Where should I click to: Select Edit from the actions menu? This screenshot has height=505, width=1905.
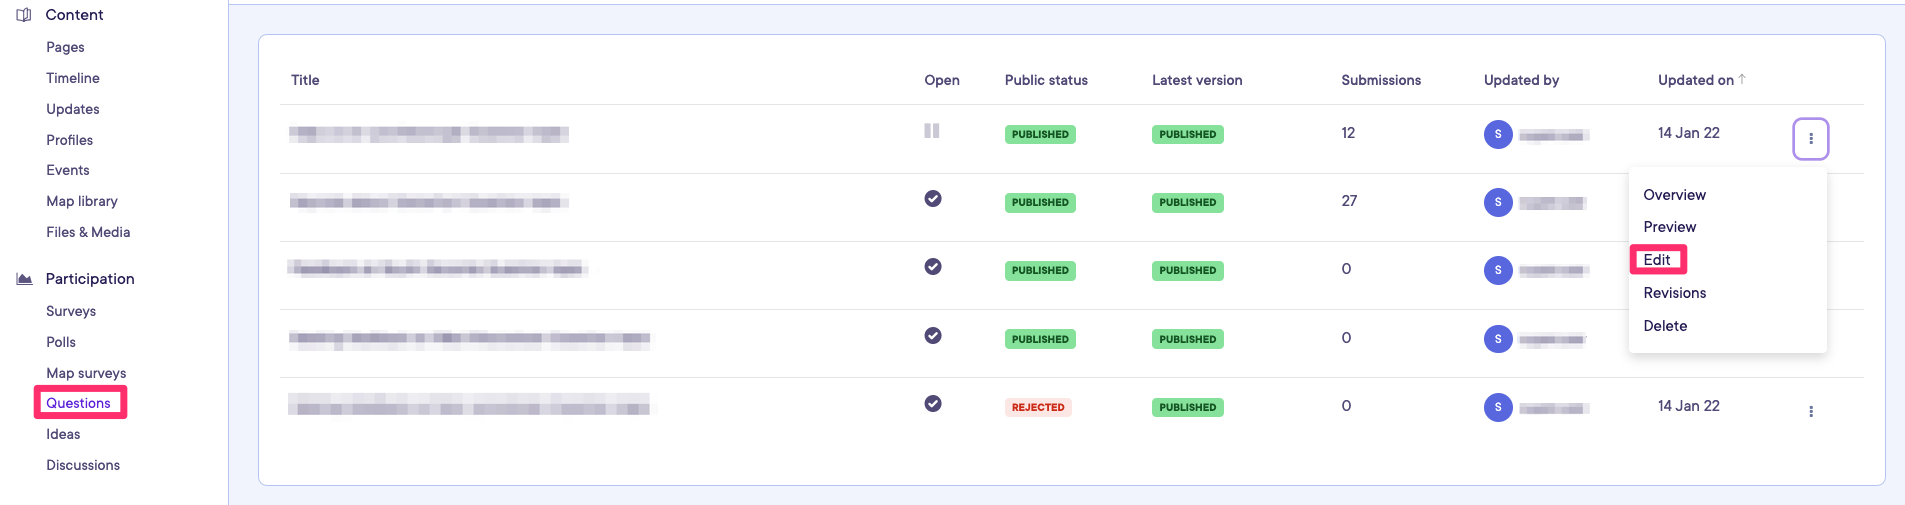(1657, 260)
